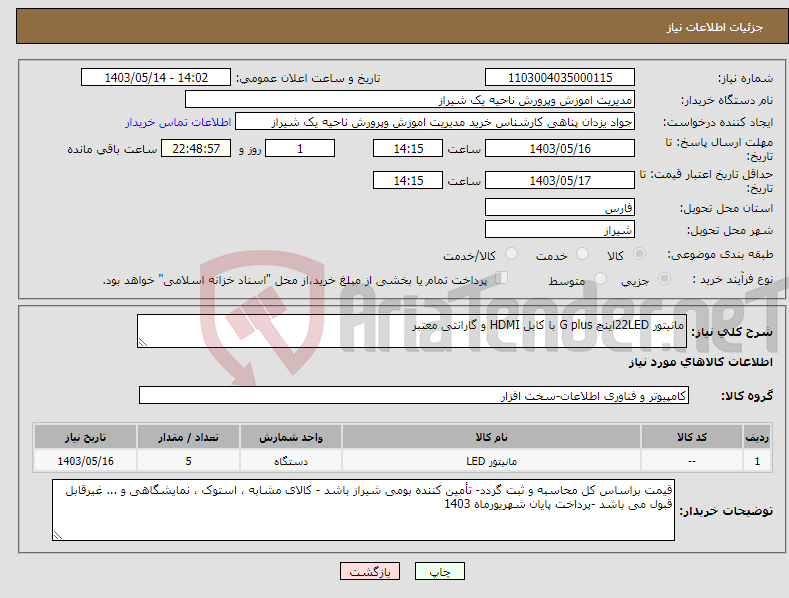Click the اطلاعات کالاهای مورد نیاز heading
Viewport: 789px width, 598px height.
[x=700, y=362]
